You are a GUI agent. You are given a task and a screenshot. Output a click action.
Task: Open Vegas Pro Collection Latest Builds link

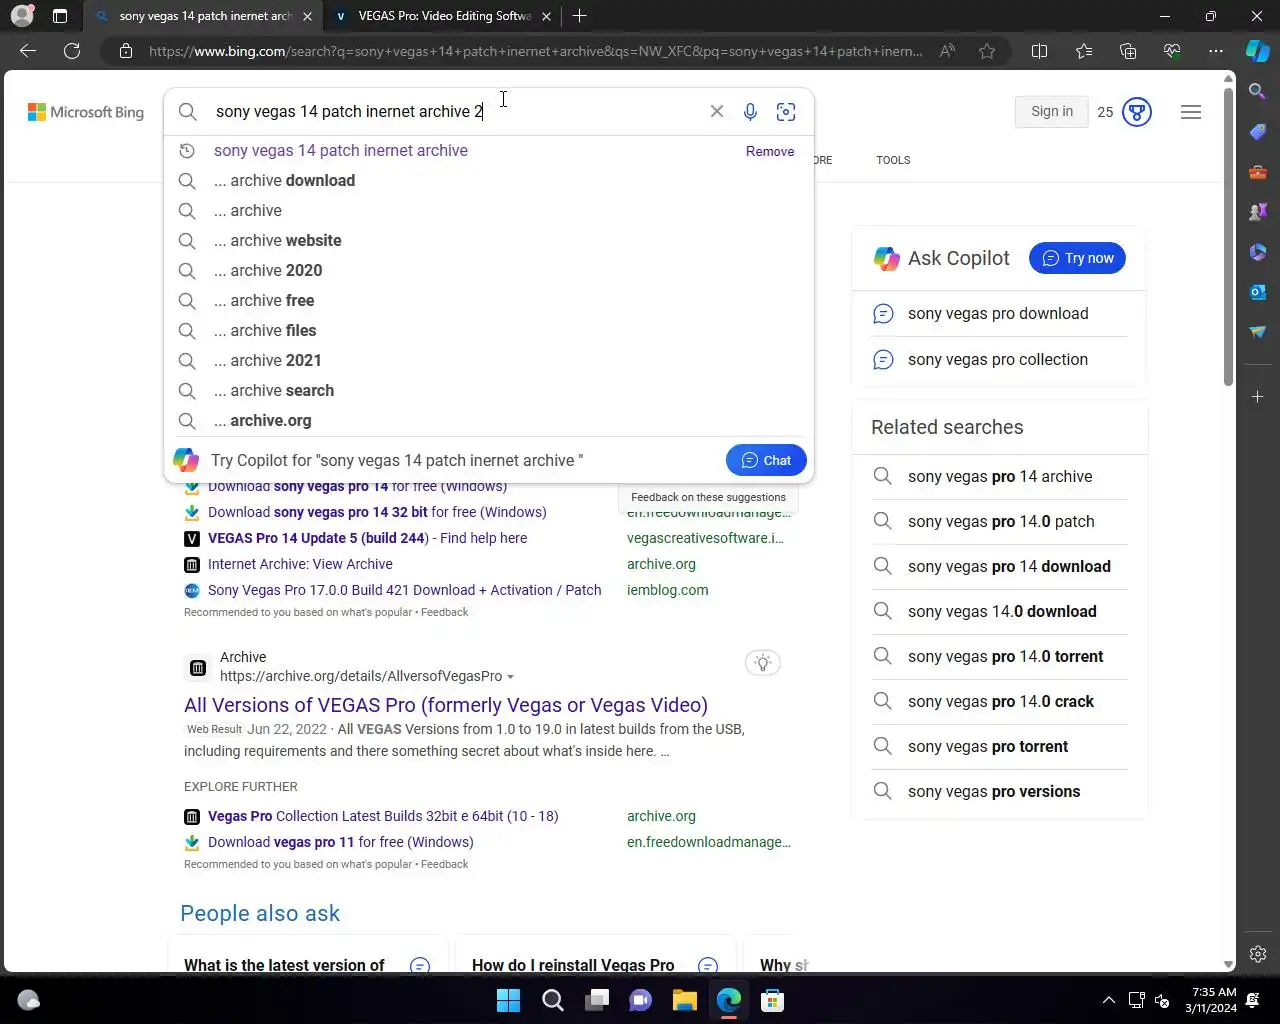pyautogui.click(x=383, y=816)
